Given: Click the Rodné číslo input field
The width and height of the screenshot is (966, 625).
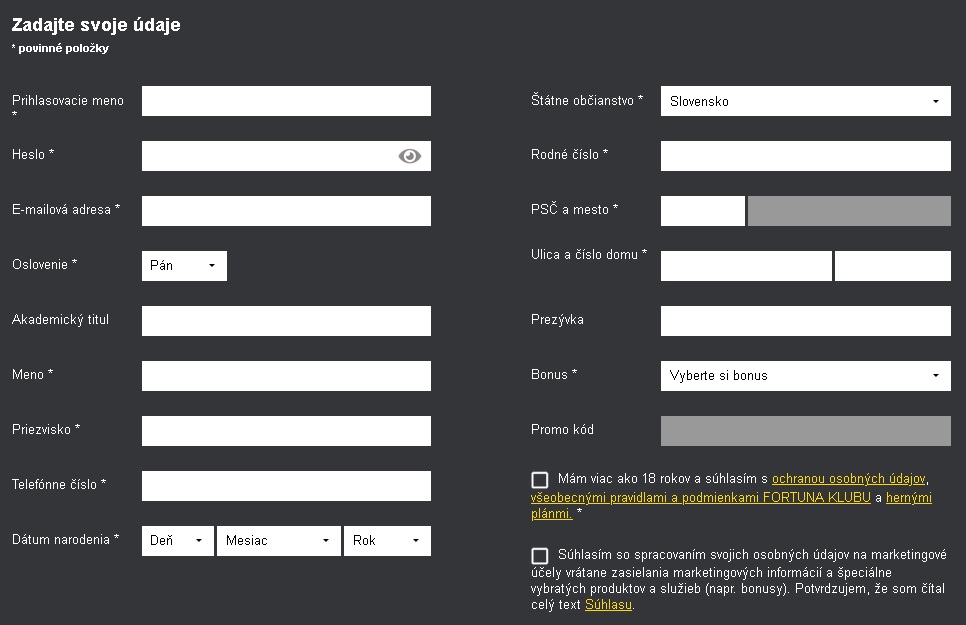Looking at the screenshot, I should [805, 156].
